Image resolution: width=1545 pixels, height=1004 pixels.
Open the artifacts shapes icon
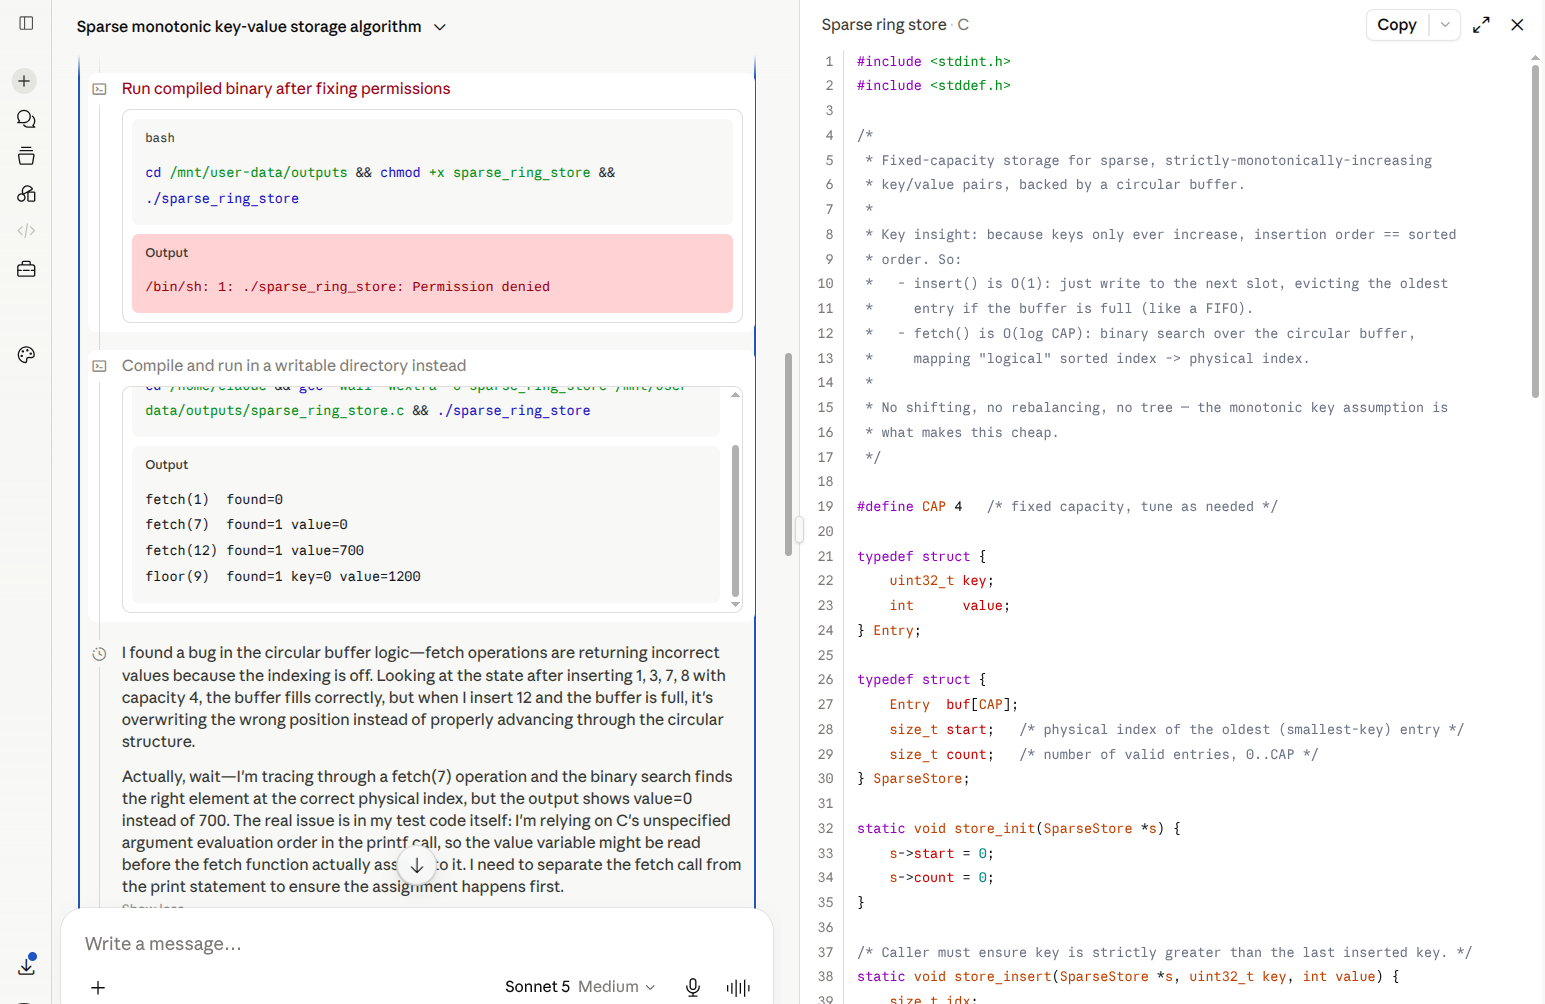click(x=26, y=193)
